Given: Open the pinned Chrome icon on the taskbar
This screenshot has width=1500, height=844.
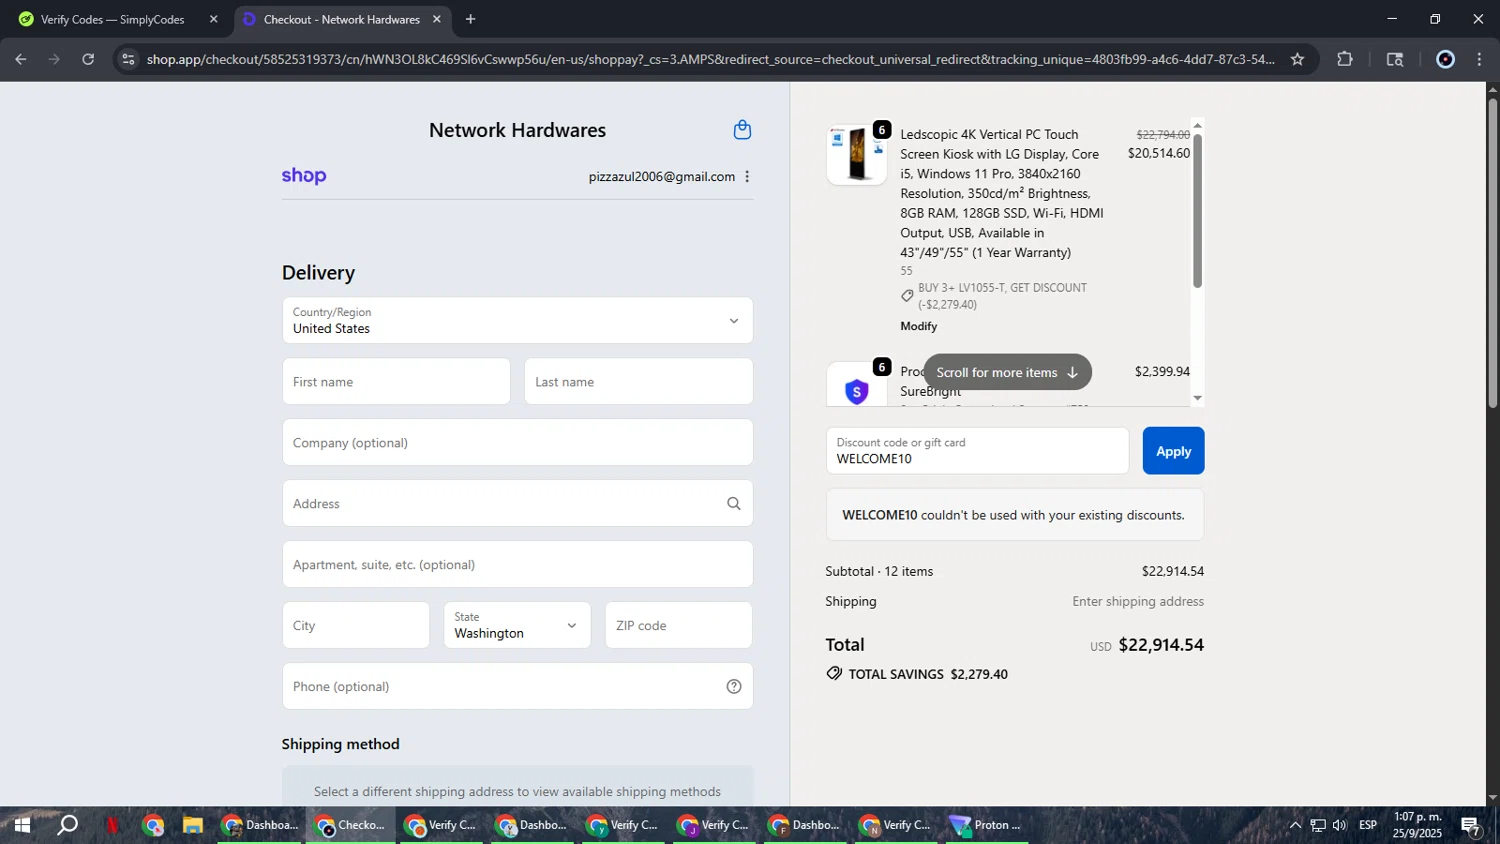Looking at the screenshot, I should [152, 825].
